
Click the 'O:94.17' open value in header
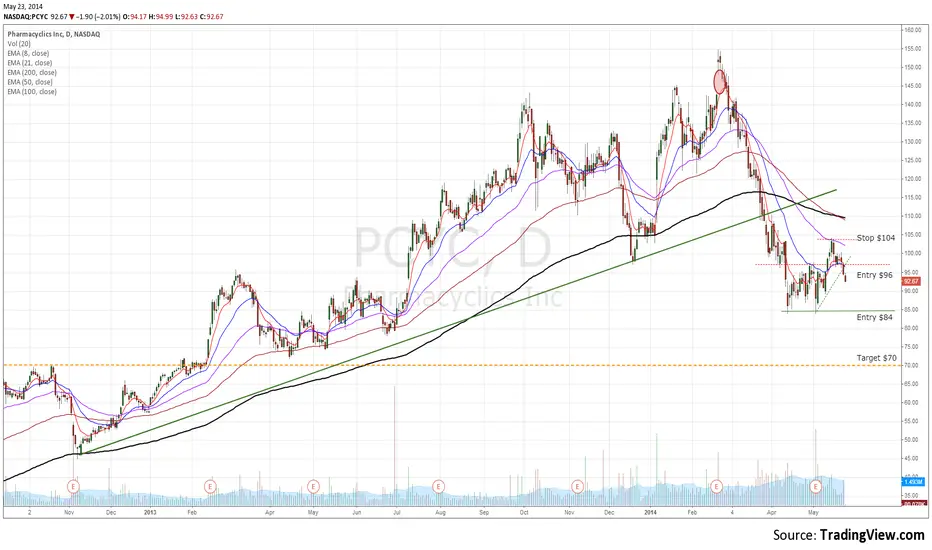tap(135, 17)
